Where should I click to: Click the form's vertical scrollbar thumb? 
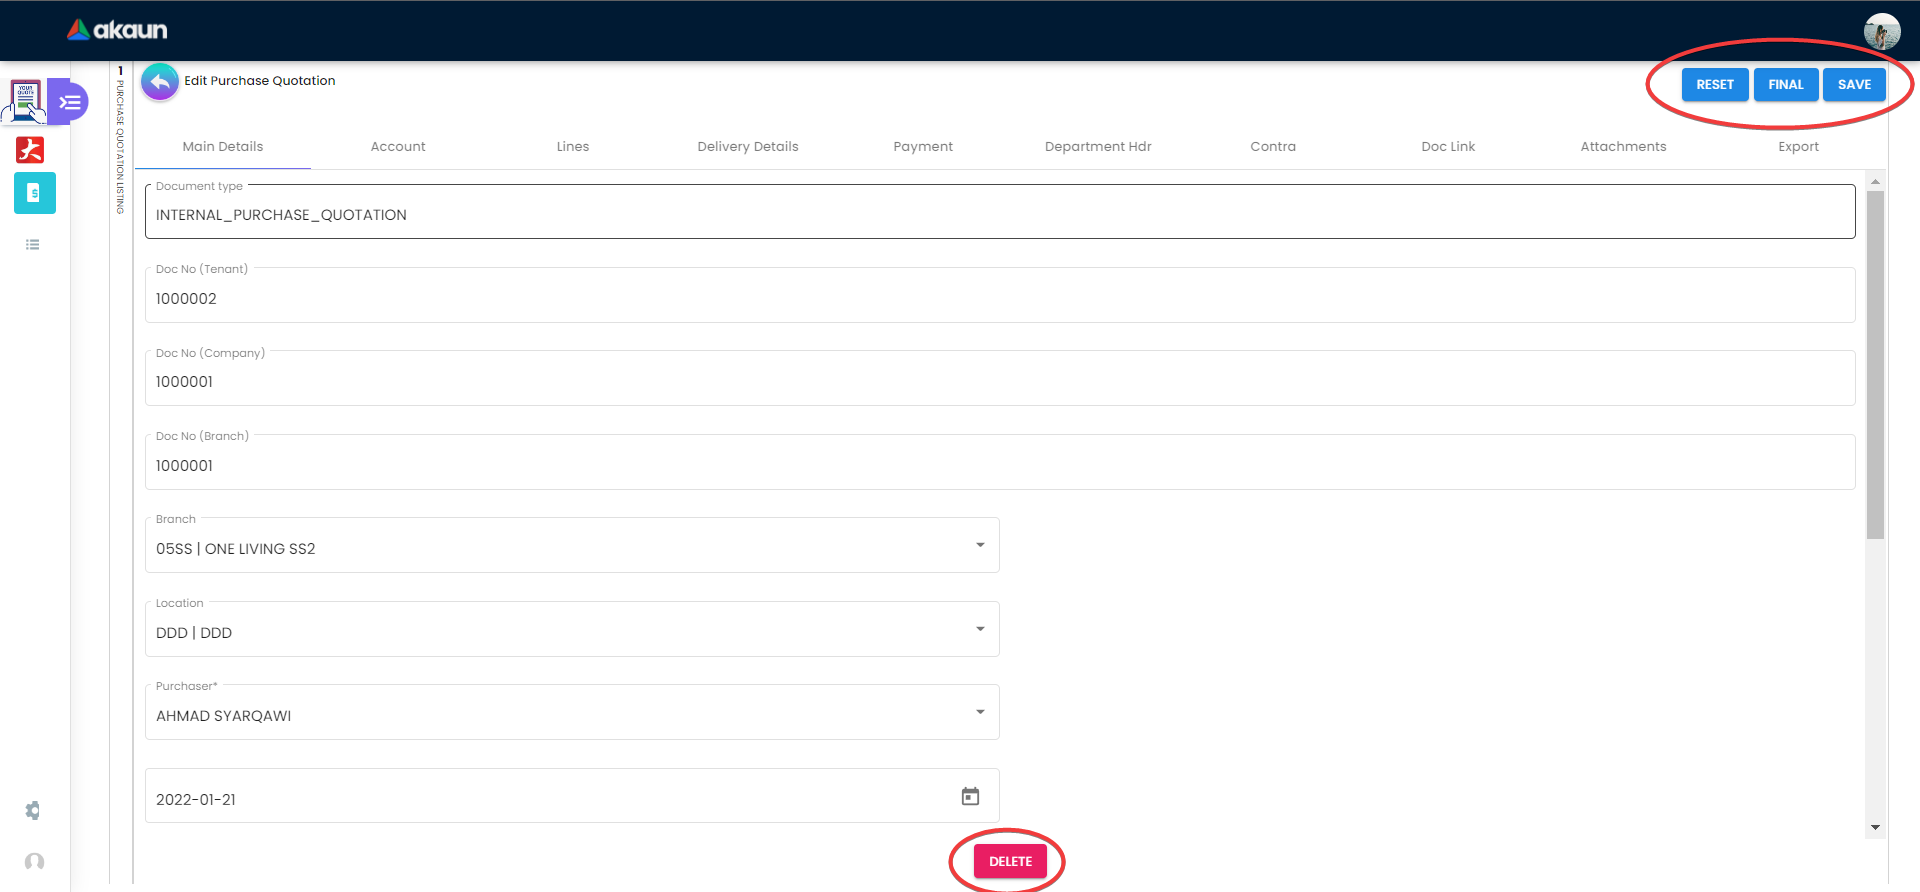[x=1875, y=365]
